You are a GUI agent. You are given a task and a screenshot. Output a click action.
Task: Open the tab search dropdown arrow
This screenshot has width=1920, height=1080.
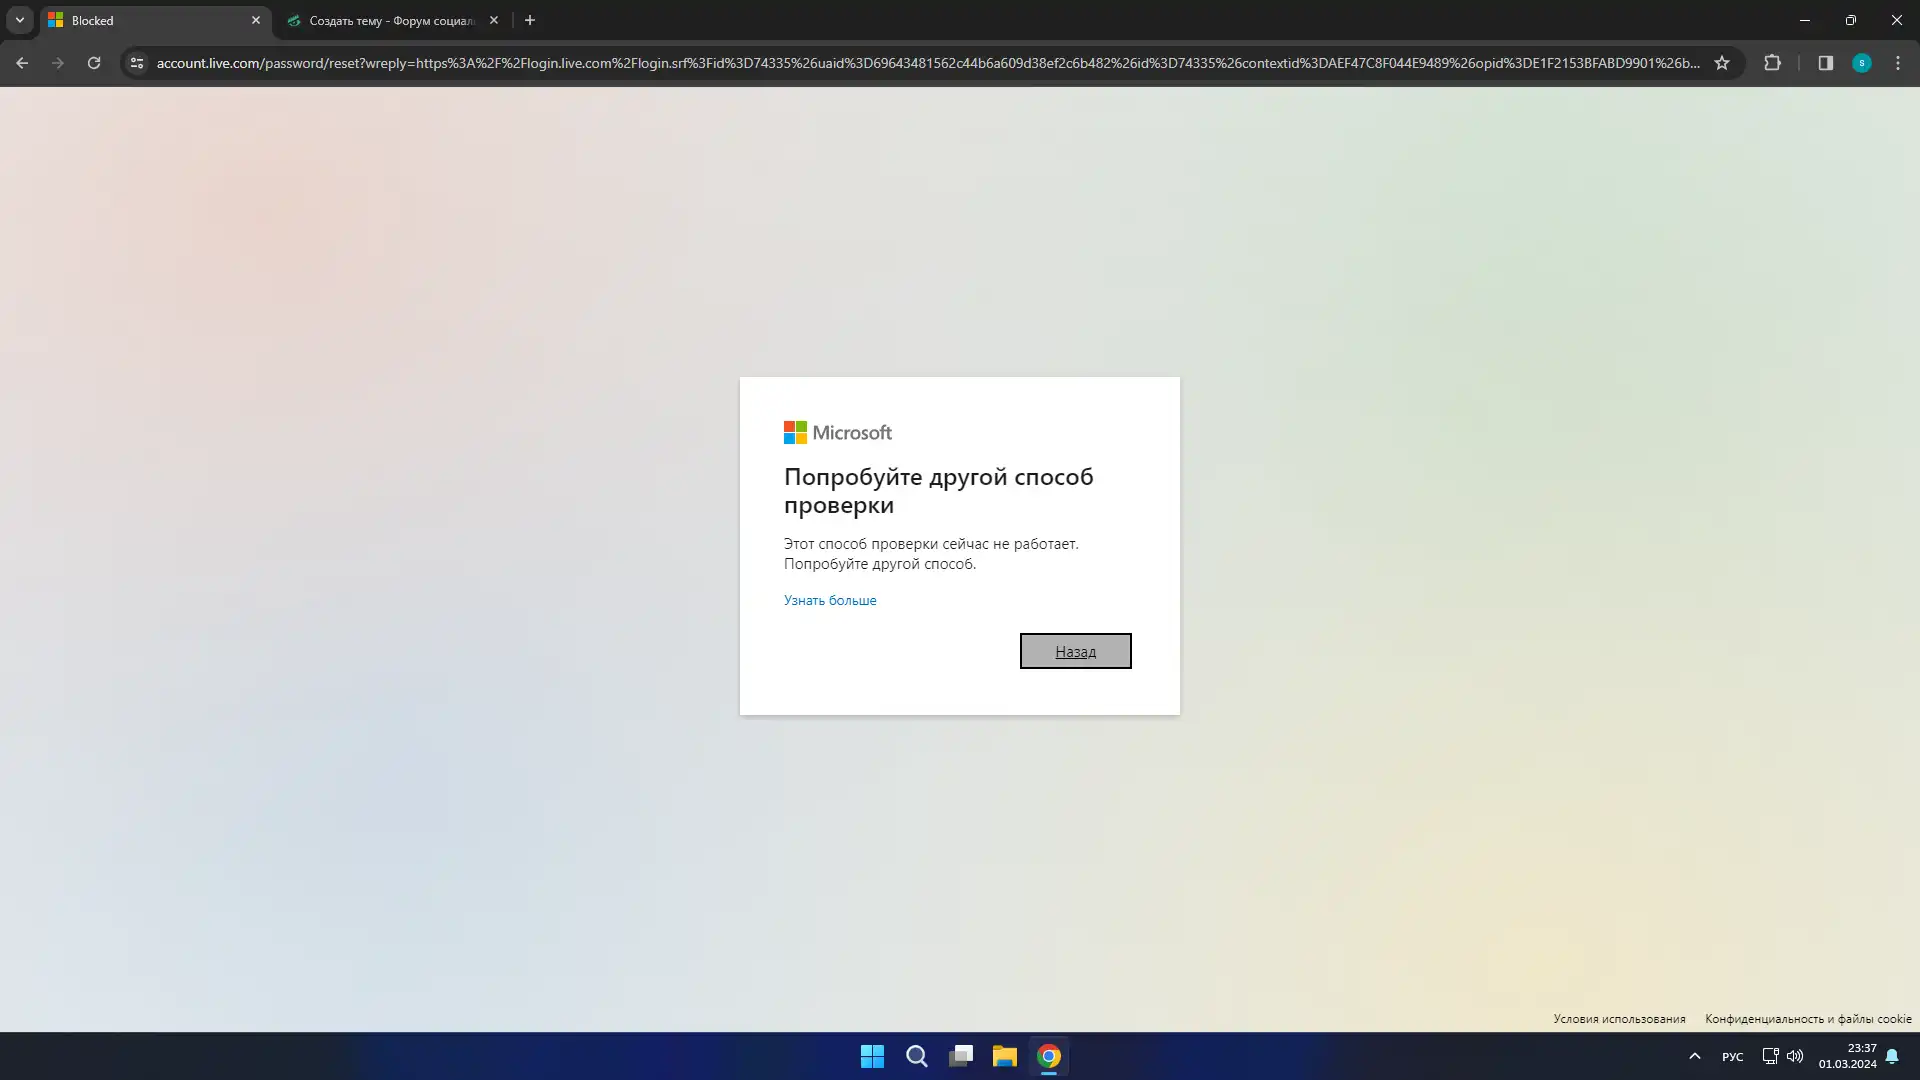[x=19, y=20]
